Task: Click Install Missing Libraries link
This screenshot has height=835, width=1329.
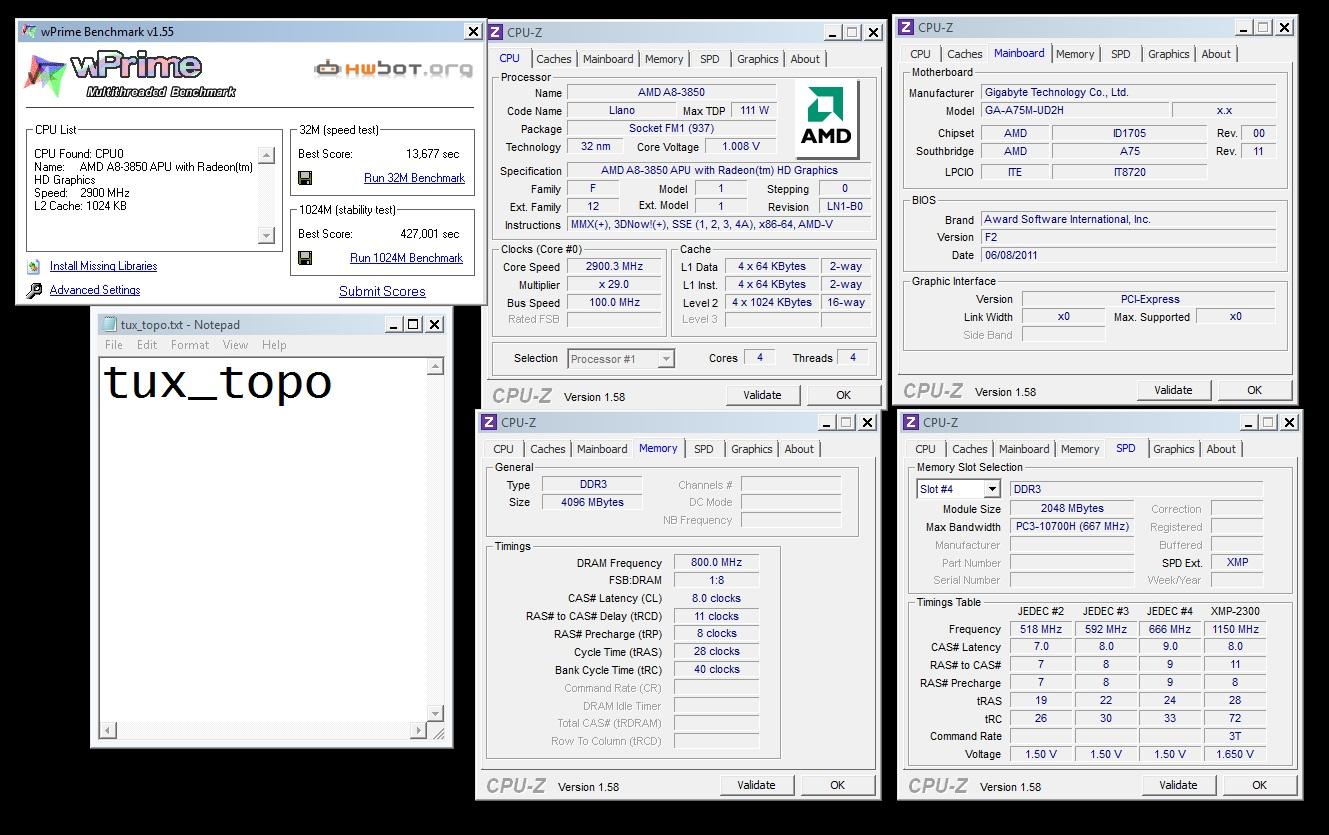Action: 103,266
